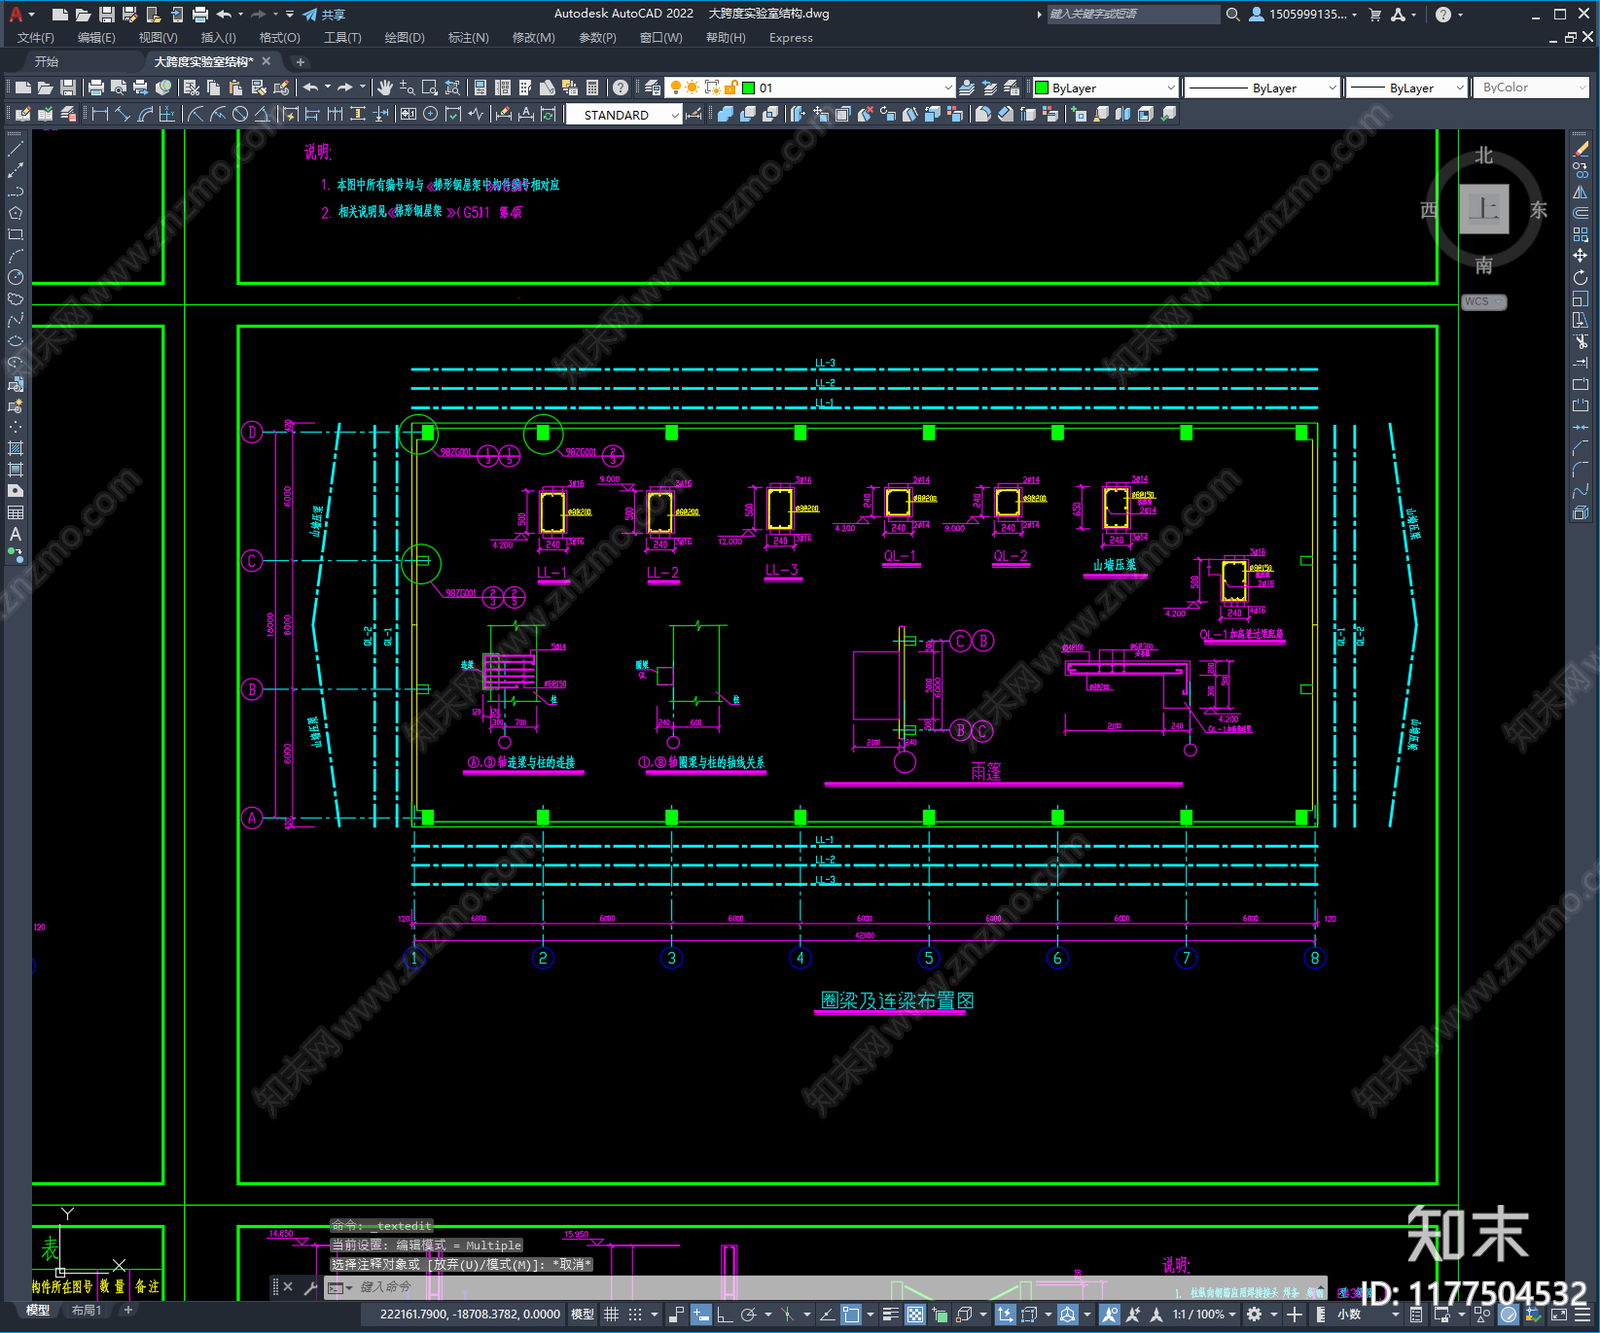This screenshot has height=1333, width=1600.
Task: Select the Erase tool in right toolbar
Action: click(1580, 150)
